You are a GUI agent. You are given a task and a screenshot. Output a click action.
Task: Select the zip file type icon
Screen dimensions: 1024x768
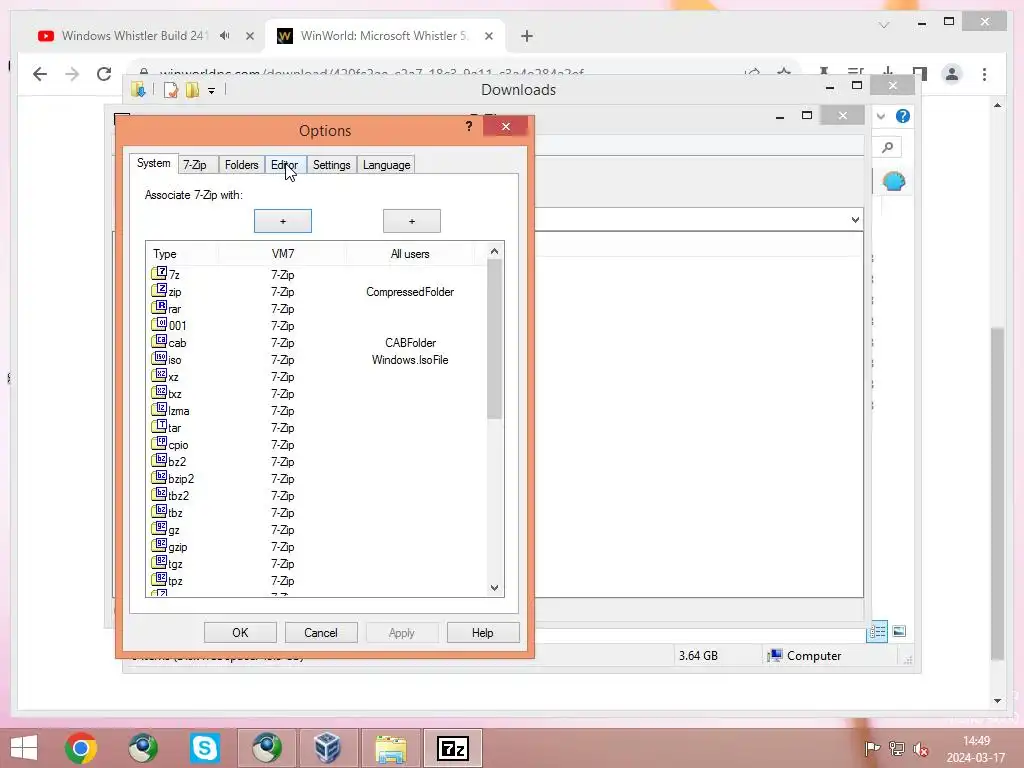click(159, 290)
